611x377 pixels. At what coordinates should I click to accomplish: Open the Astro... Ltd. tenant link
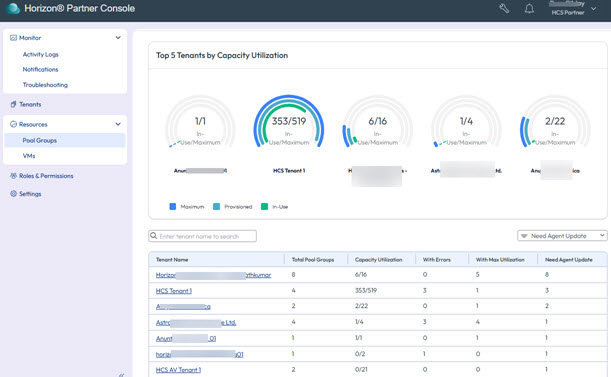196,322
